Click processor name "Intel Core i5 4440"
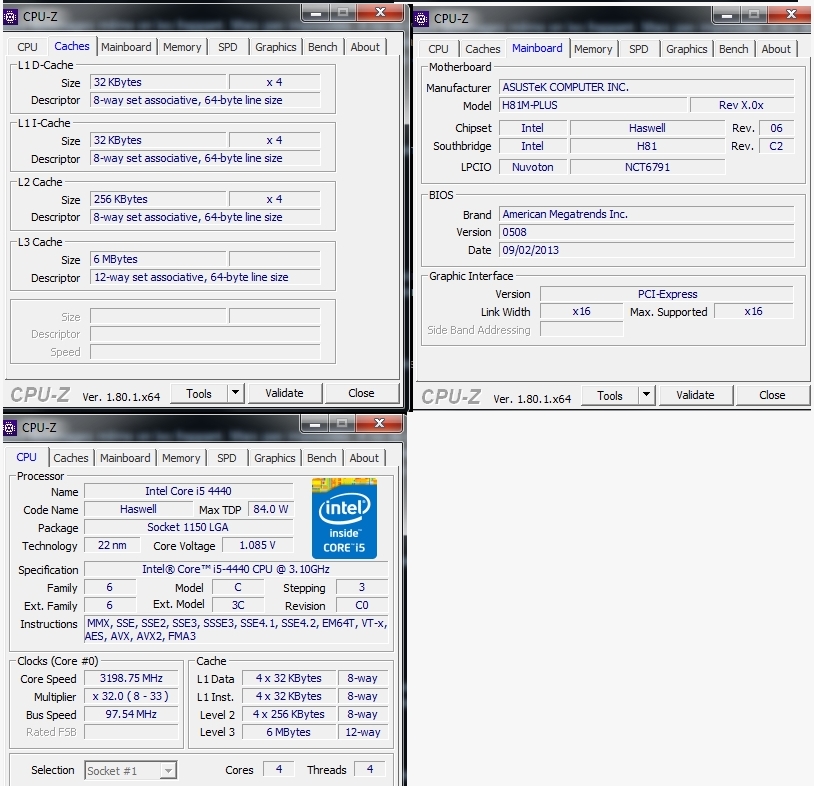The image size is (814, 786). point(188,491)
